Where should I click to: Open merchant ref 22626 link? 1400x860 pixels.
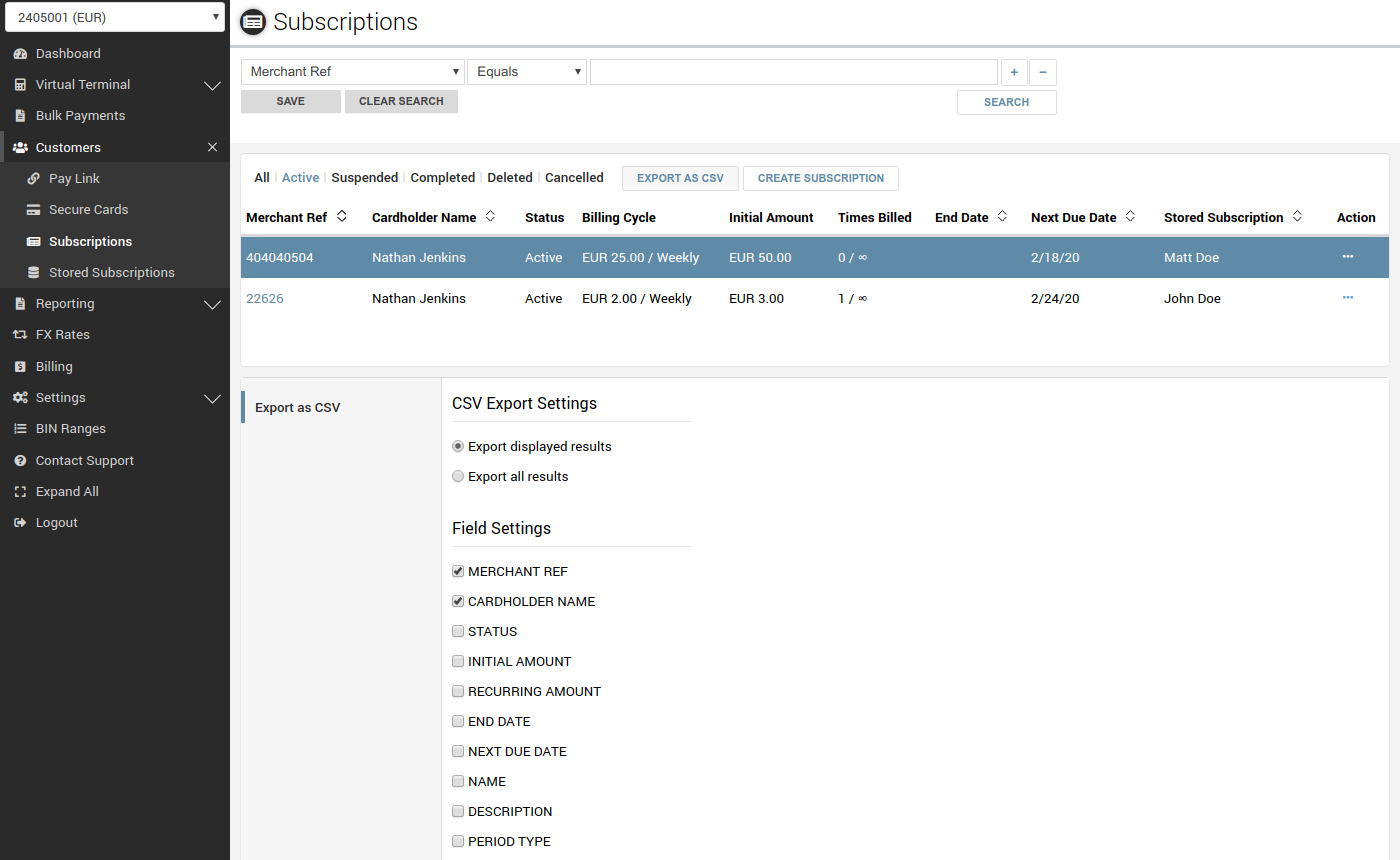coord(265,299)
